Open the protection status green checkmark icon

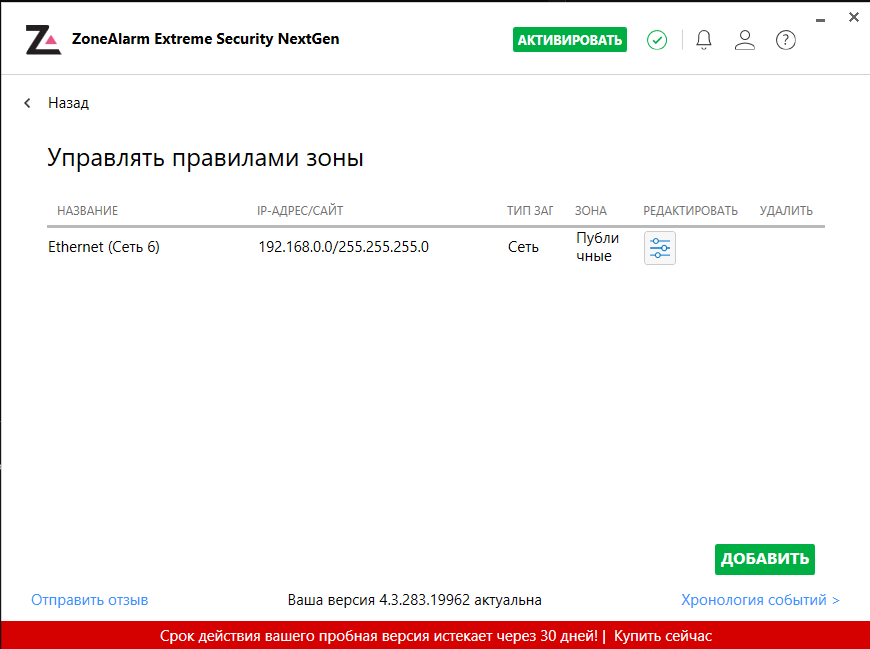coord(657,40)
